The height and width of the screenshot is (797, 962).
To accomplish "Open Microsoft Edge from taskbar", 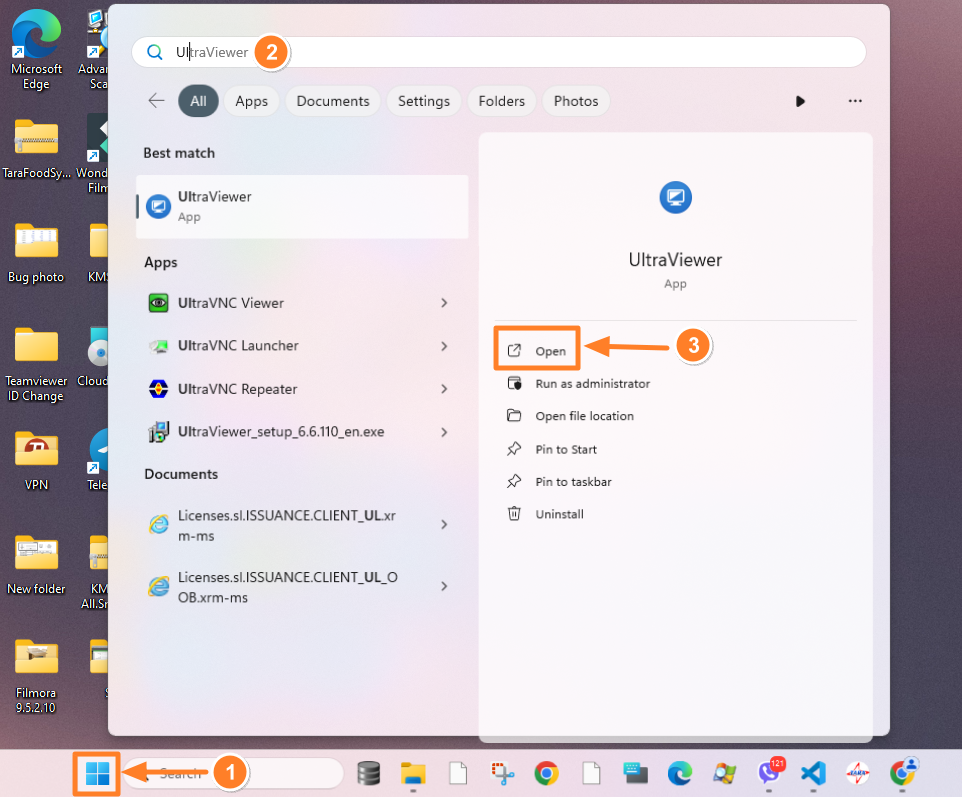I will click(680, 773).
